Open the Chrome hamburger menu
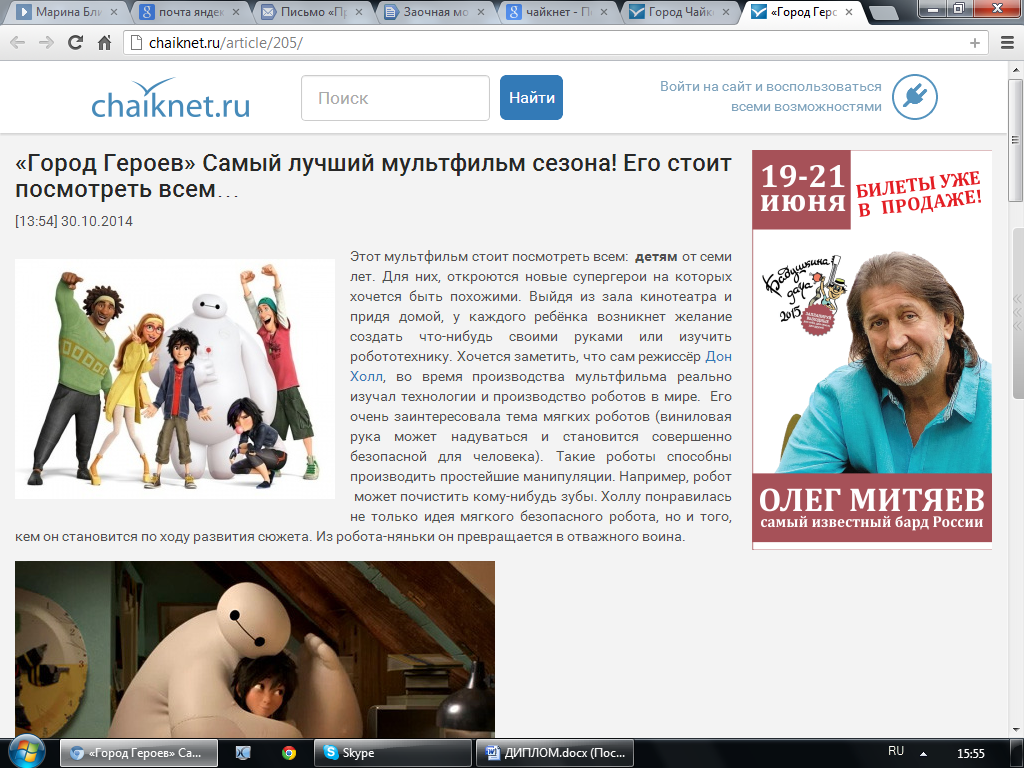1024x768 pixels. 1007,43
